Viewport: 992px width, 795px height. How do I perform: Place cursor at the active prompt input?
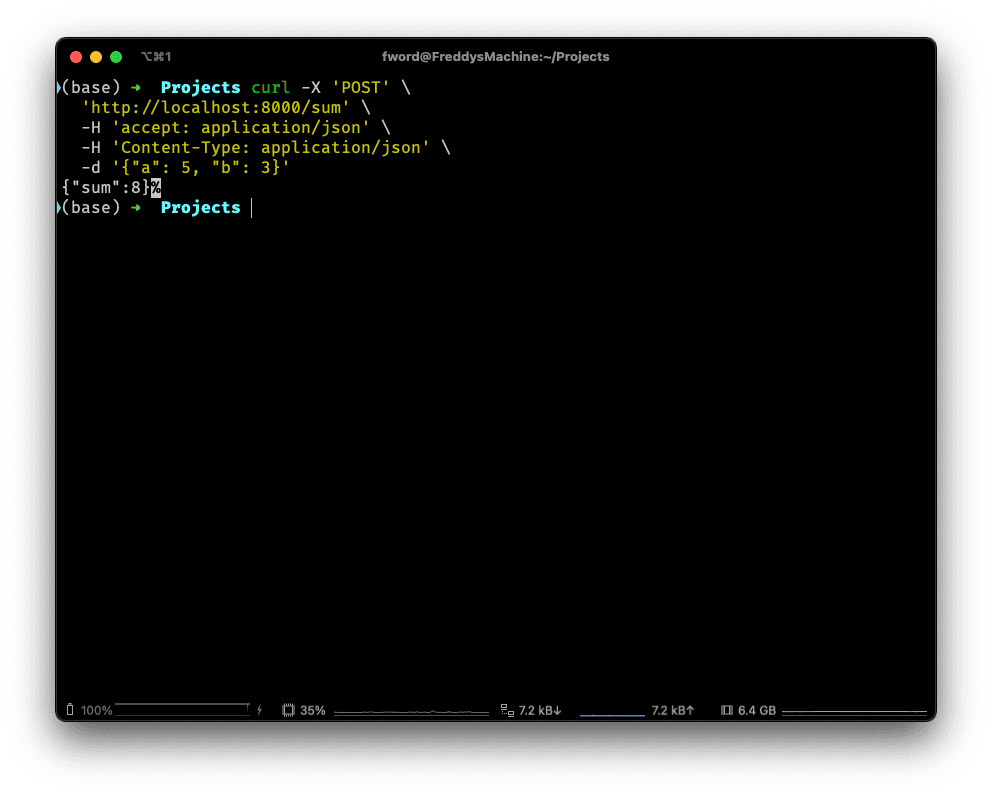(x=252, y=207)
